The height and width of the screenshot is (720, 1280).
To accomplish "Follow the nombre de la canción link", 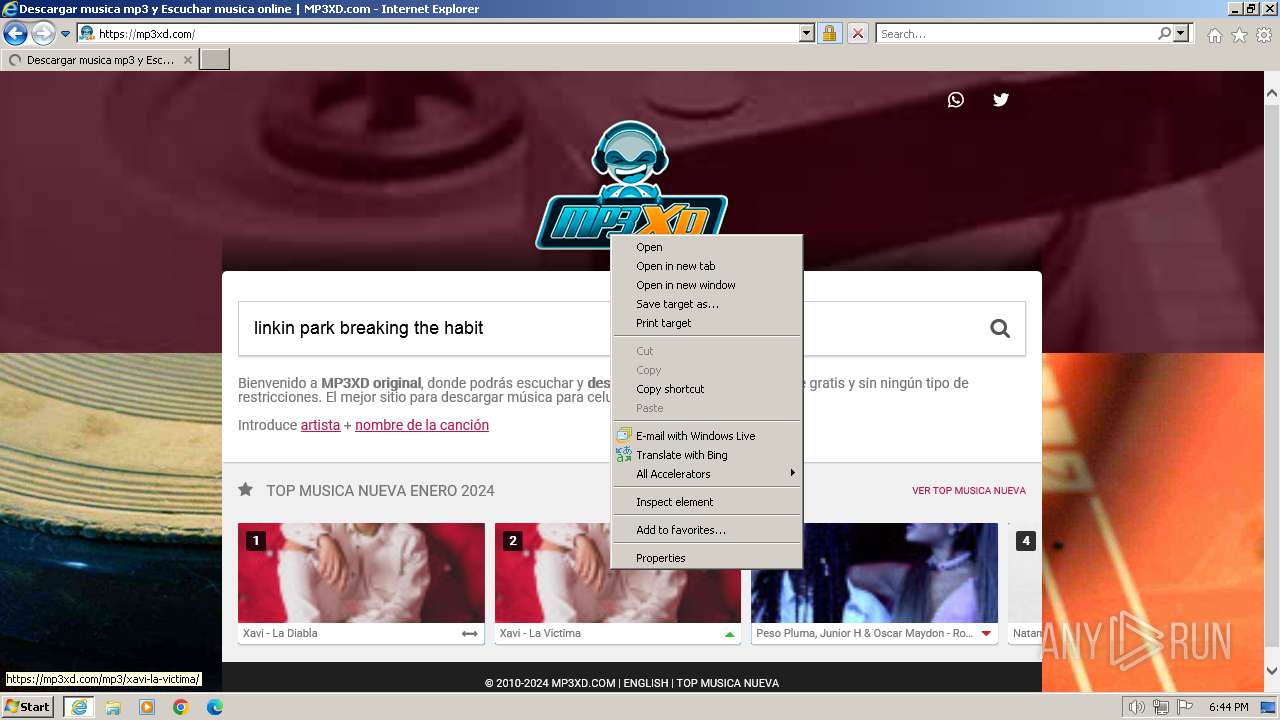I will click(x=422, y=425).
